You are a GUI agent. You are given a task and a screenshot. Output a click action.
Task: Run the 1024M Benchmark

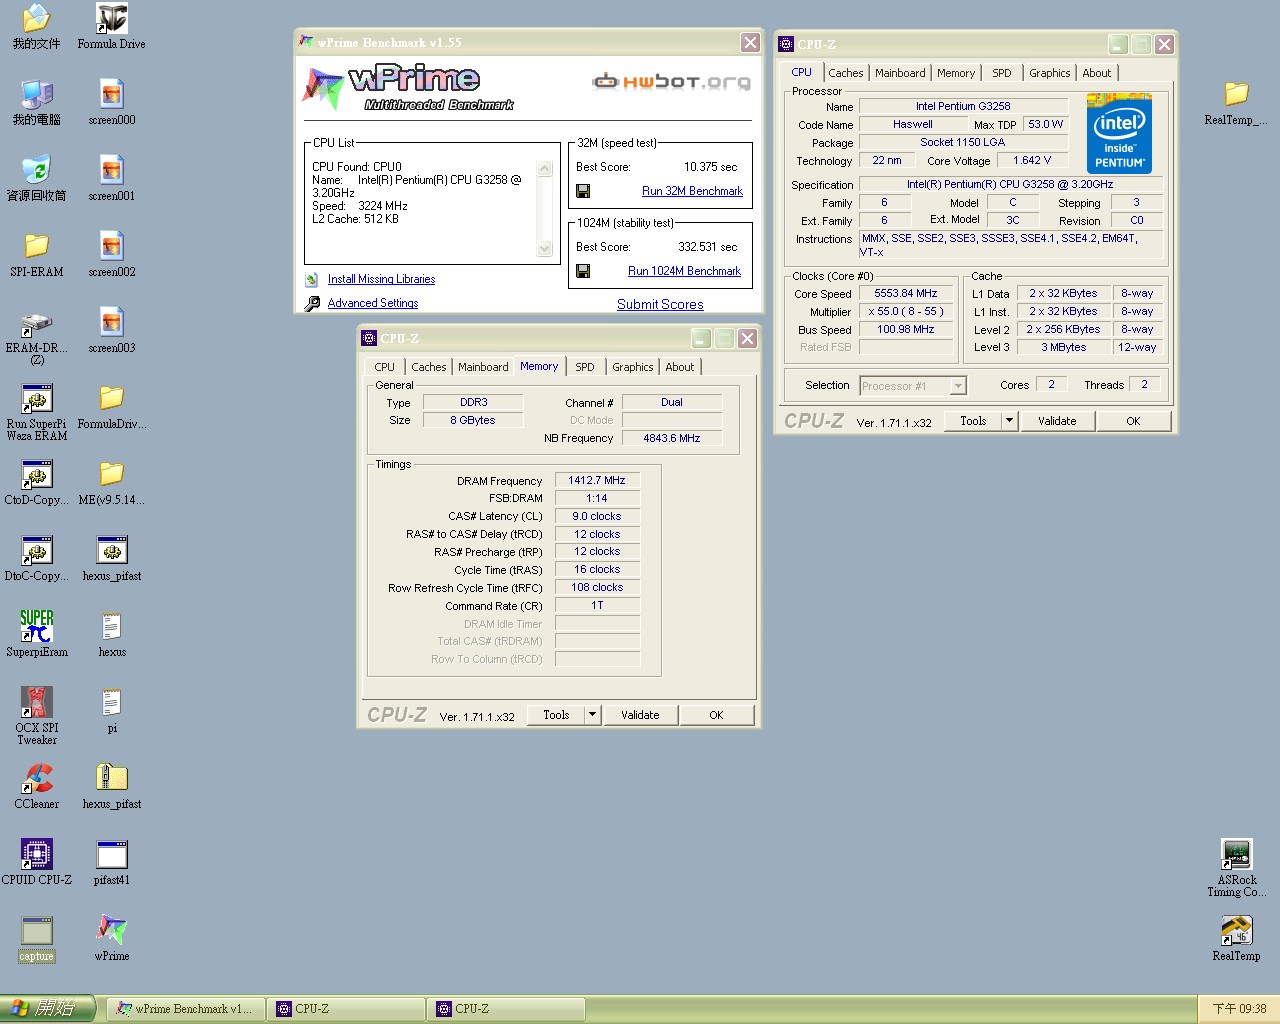click(684, 271)
